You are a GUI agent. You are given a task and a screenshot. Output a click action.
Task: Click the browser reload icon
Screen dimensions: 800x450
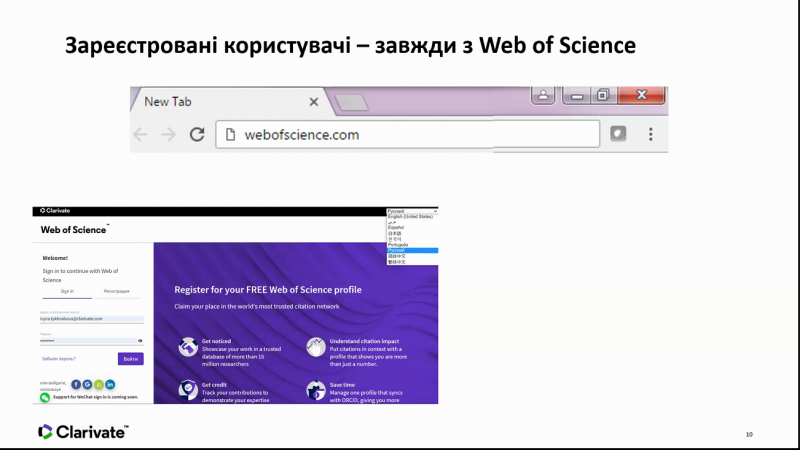(x=197, y=134)
